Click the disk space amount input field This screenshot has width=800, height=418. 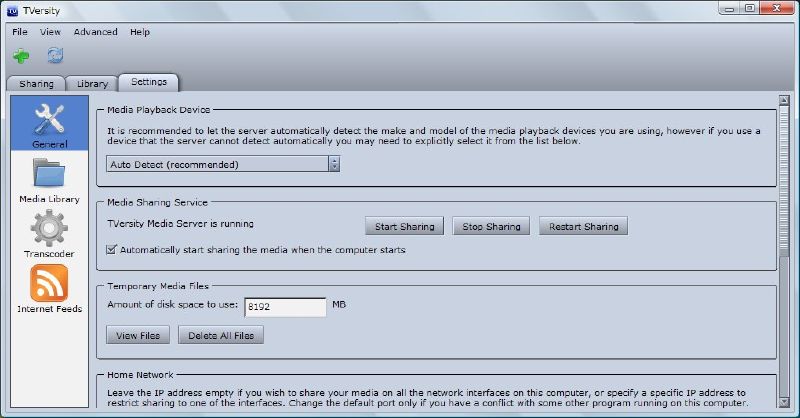[285, 307]
